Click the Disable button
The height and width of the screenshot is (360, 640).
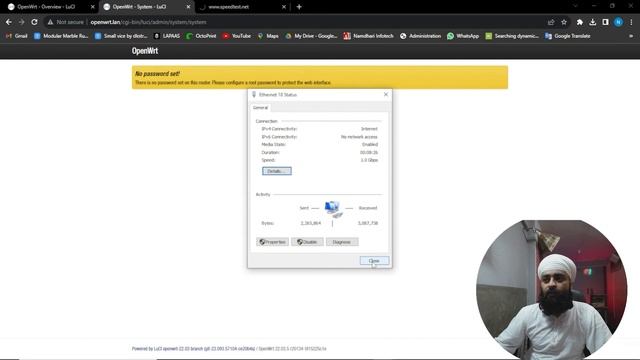307,242
